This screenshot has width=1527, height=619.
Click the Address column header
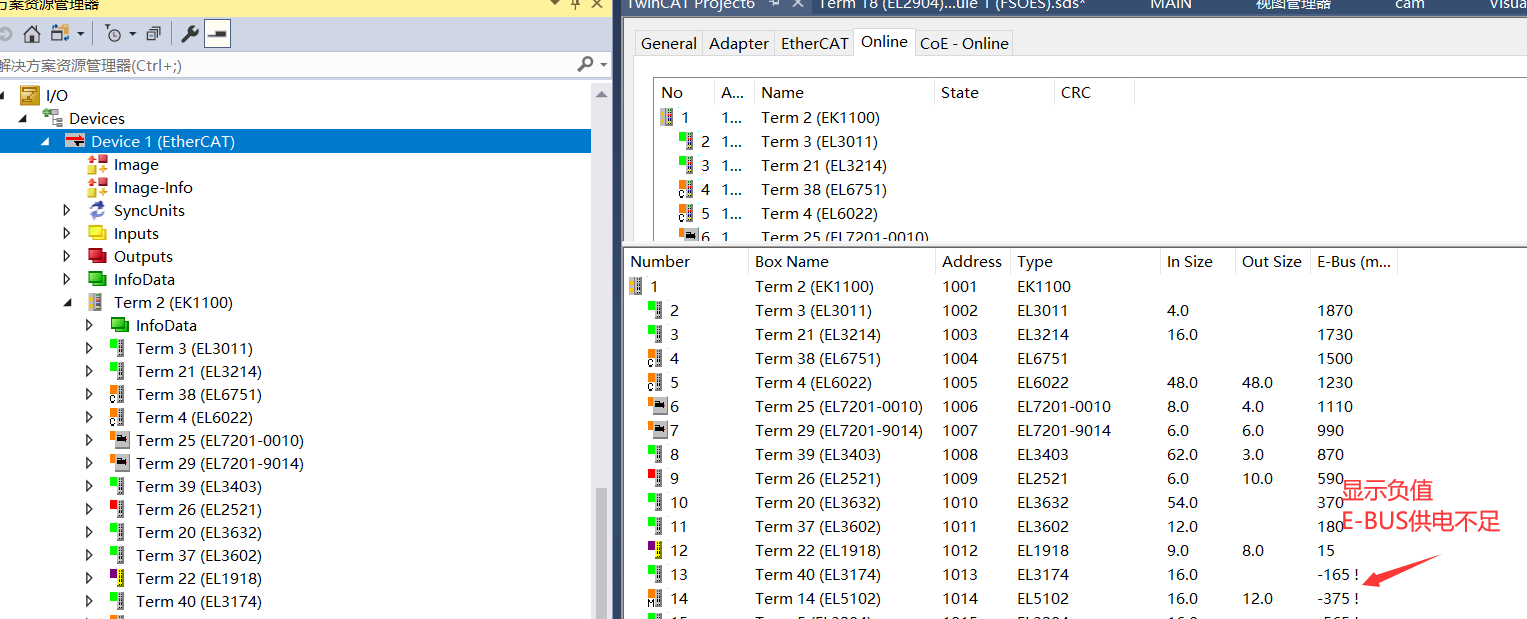(973, 261)
